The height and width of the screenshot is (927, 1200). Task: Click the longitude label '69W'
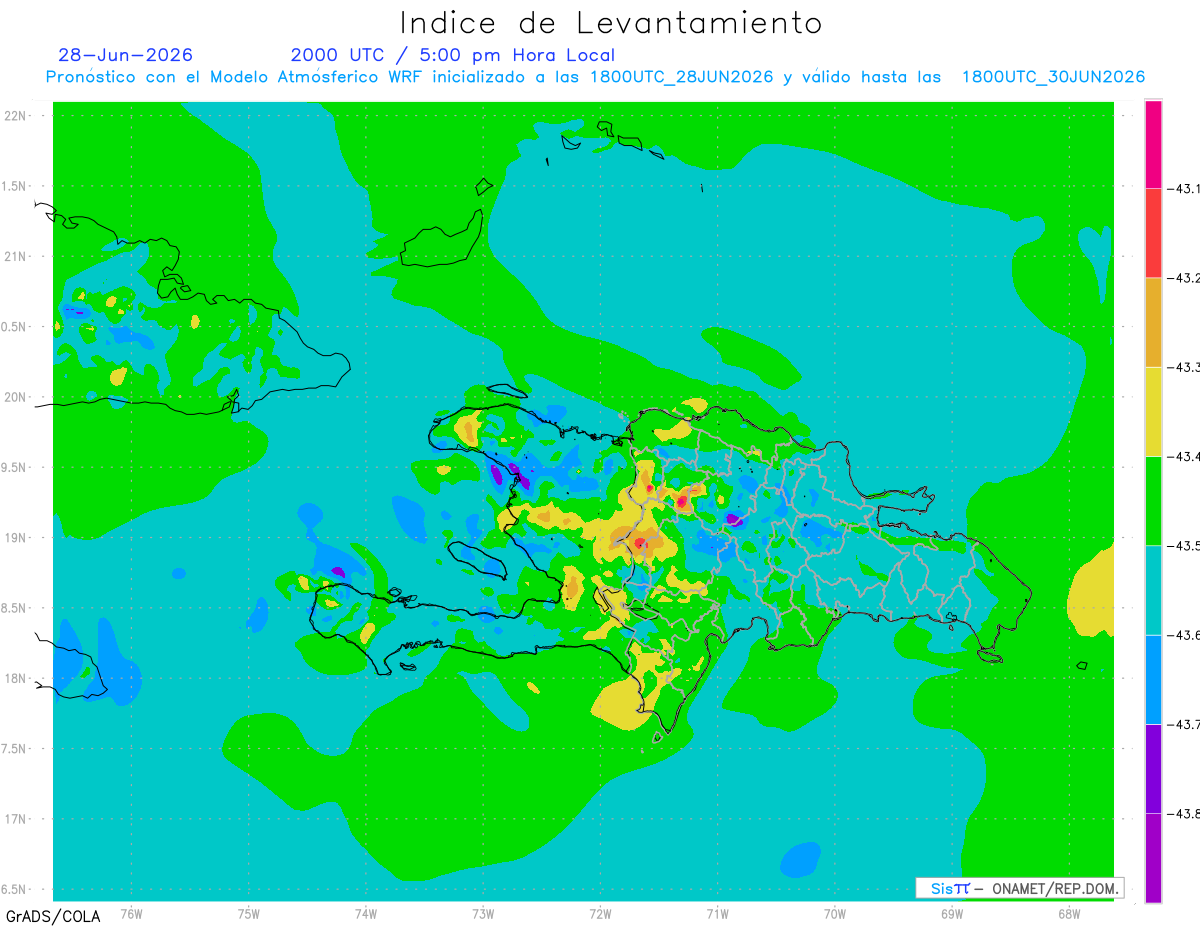coord(952,914)
